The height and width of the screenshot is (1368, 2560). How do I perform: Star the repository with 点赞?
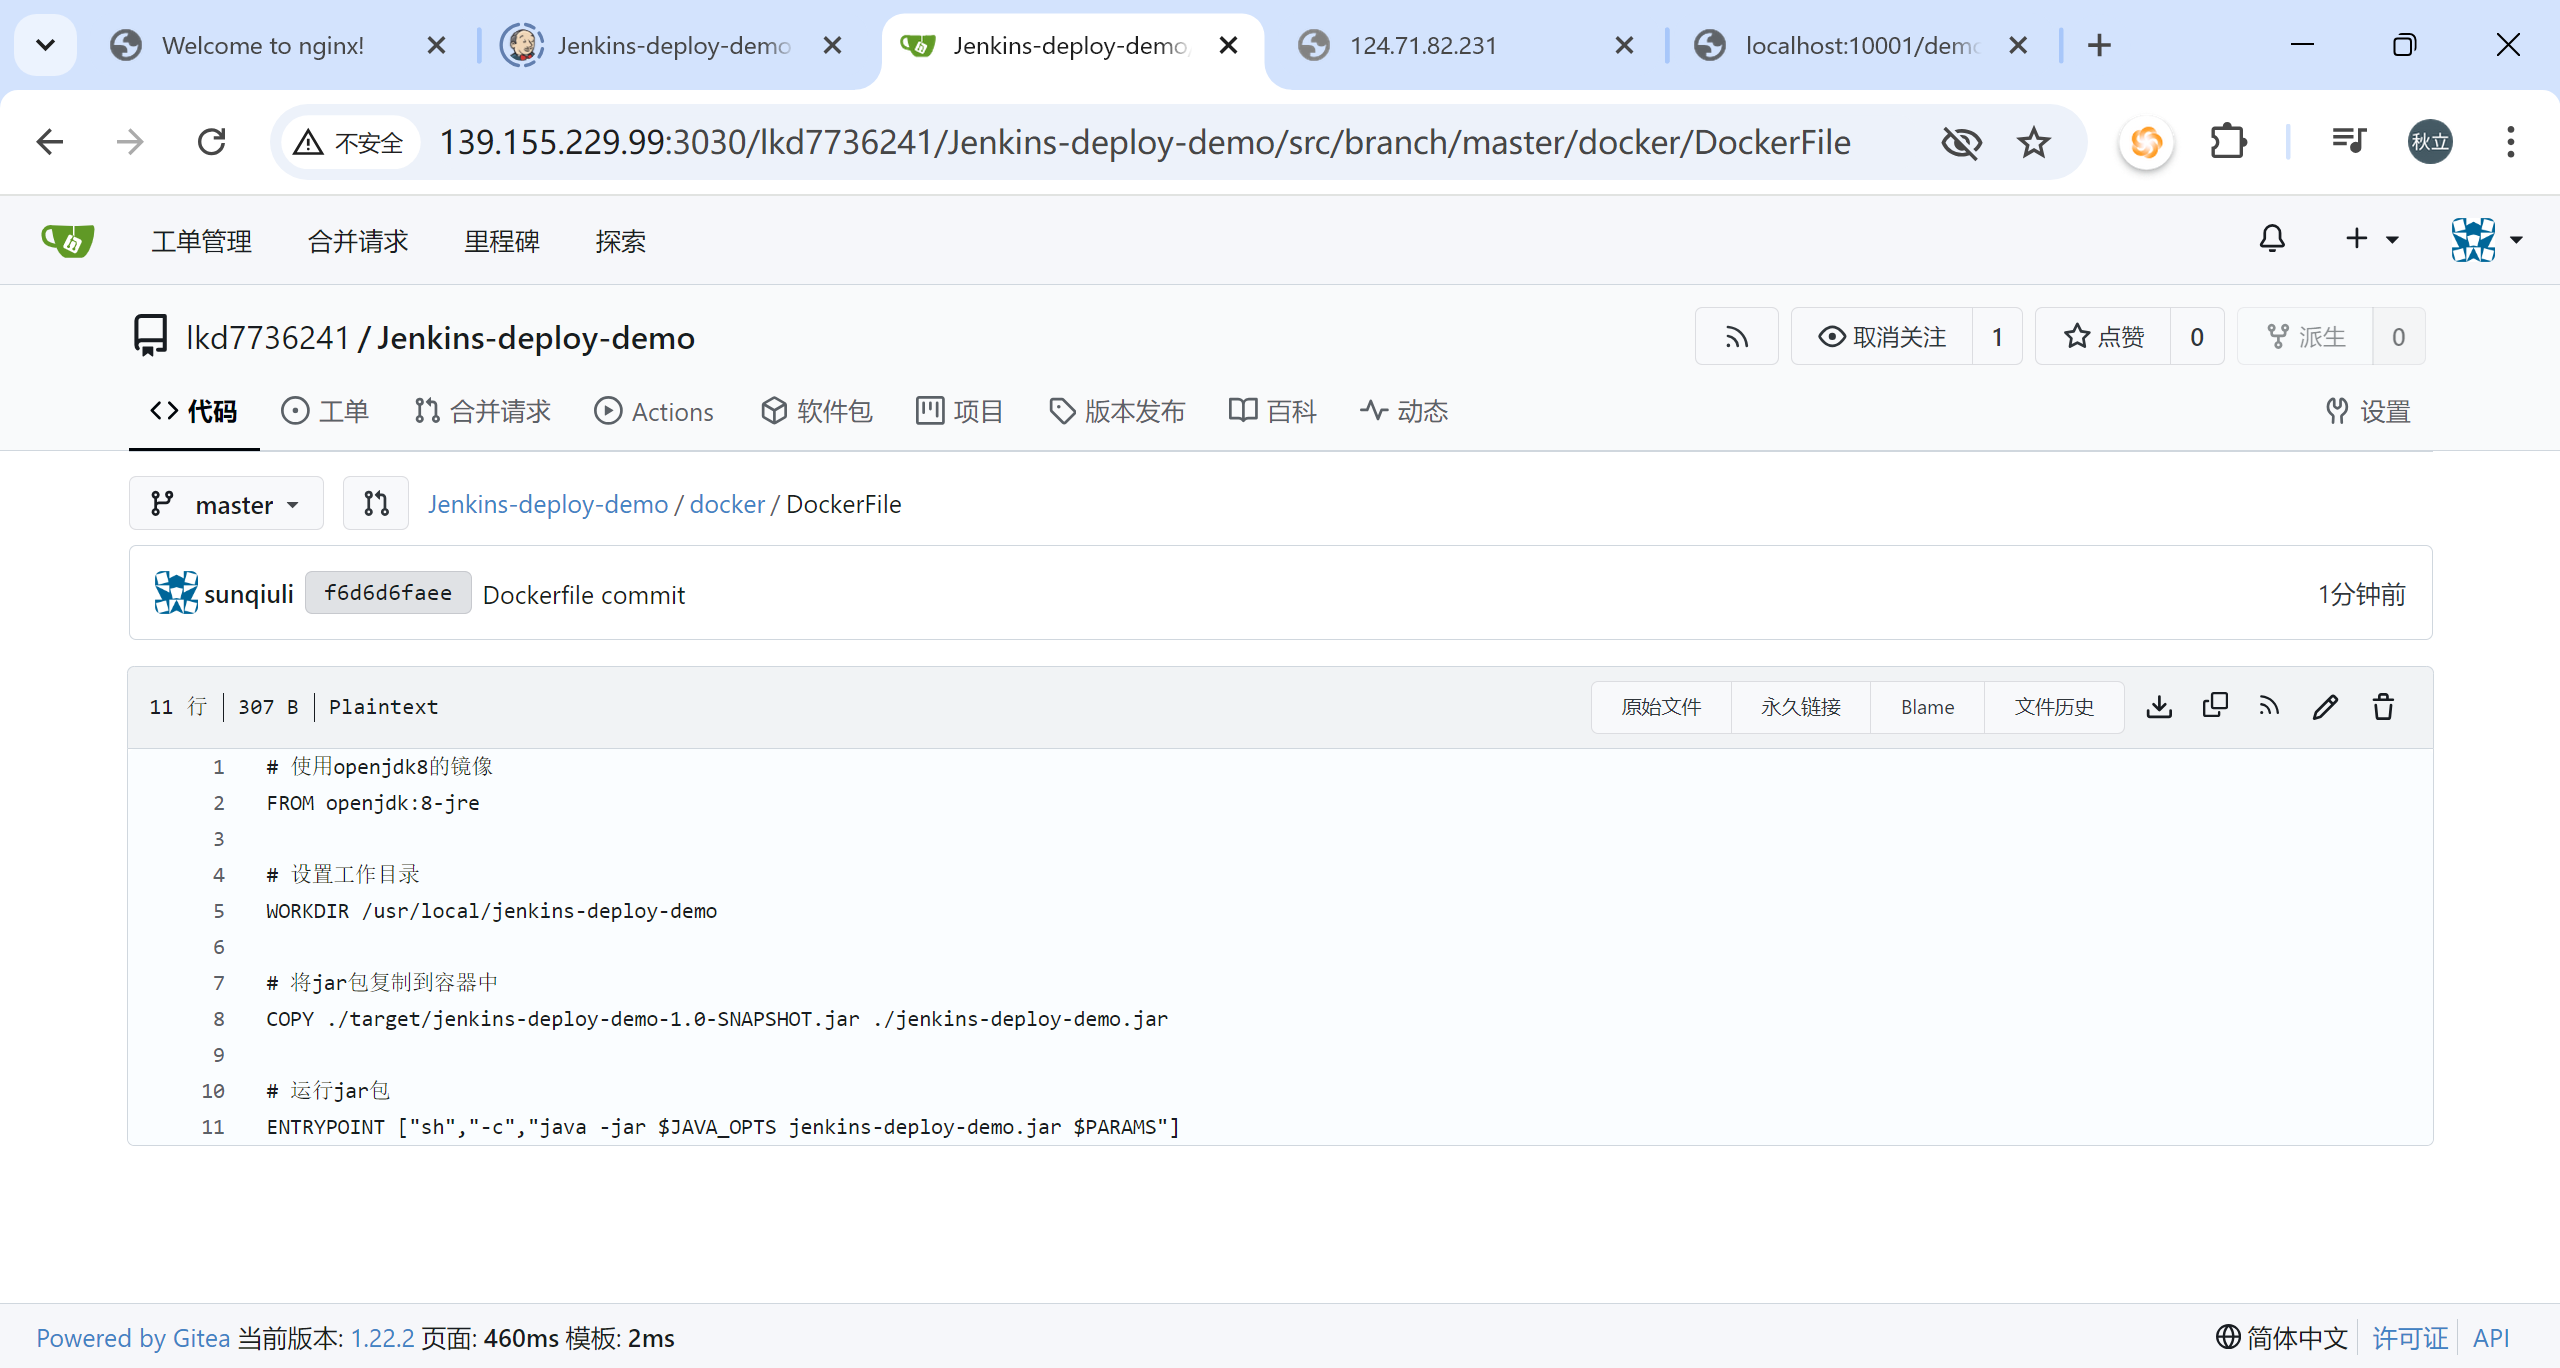tap(2104, 337)
